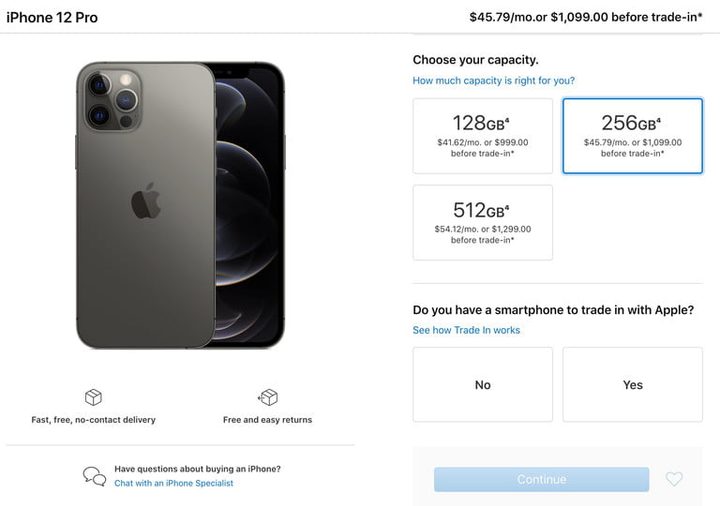
Task: Click the heart favorite icon
Action: coord(674,479)
